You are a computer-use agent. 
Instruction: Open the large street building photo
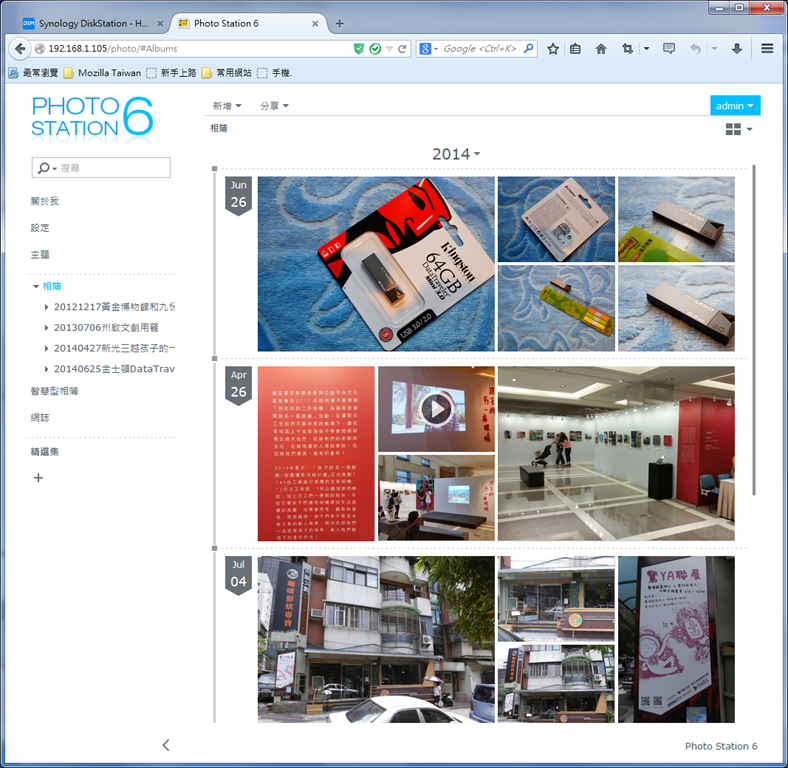pos(376,639)
